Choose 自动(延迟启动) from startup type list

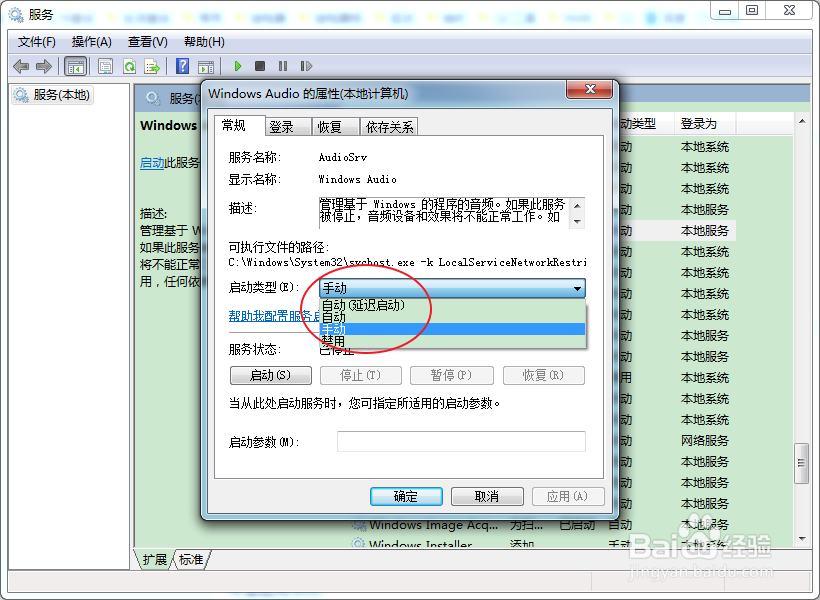click(452, 305)
